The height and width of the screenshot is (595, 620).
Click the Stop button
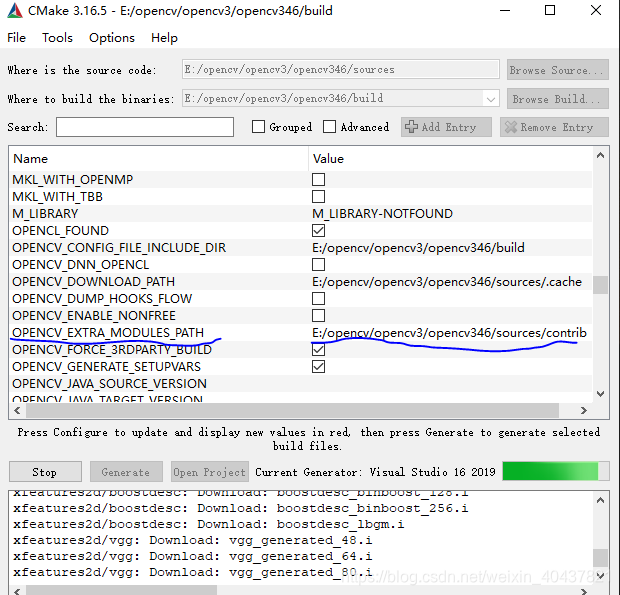[45, 472]
